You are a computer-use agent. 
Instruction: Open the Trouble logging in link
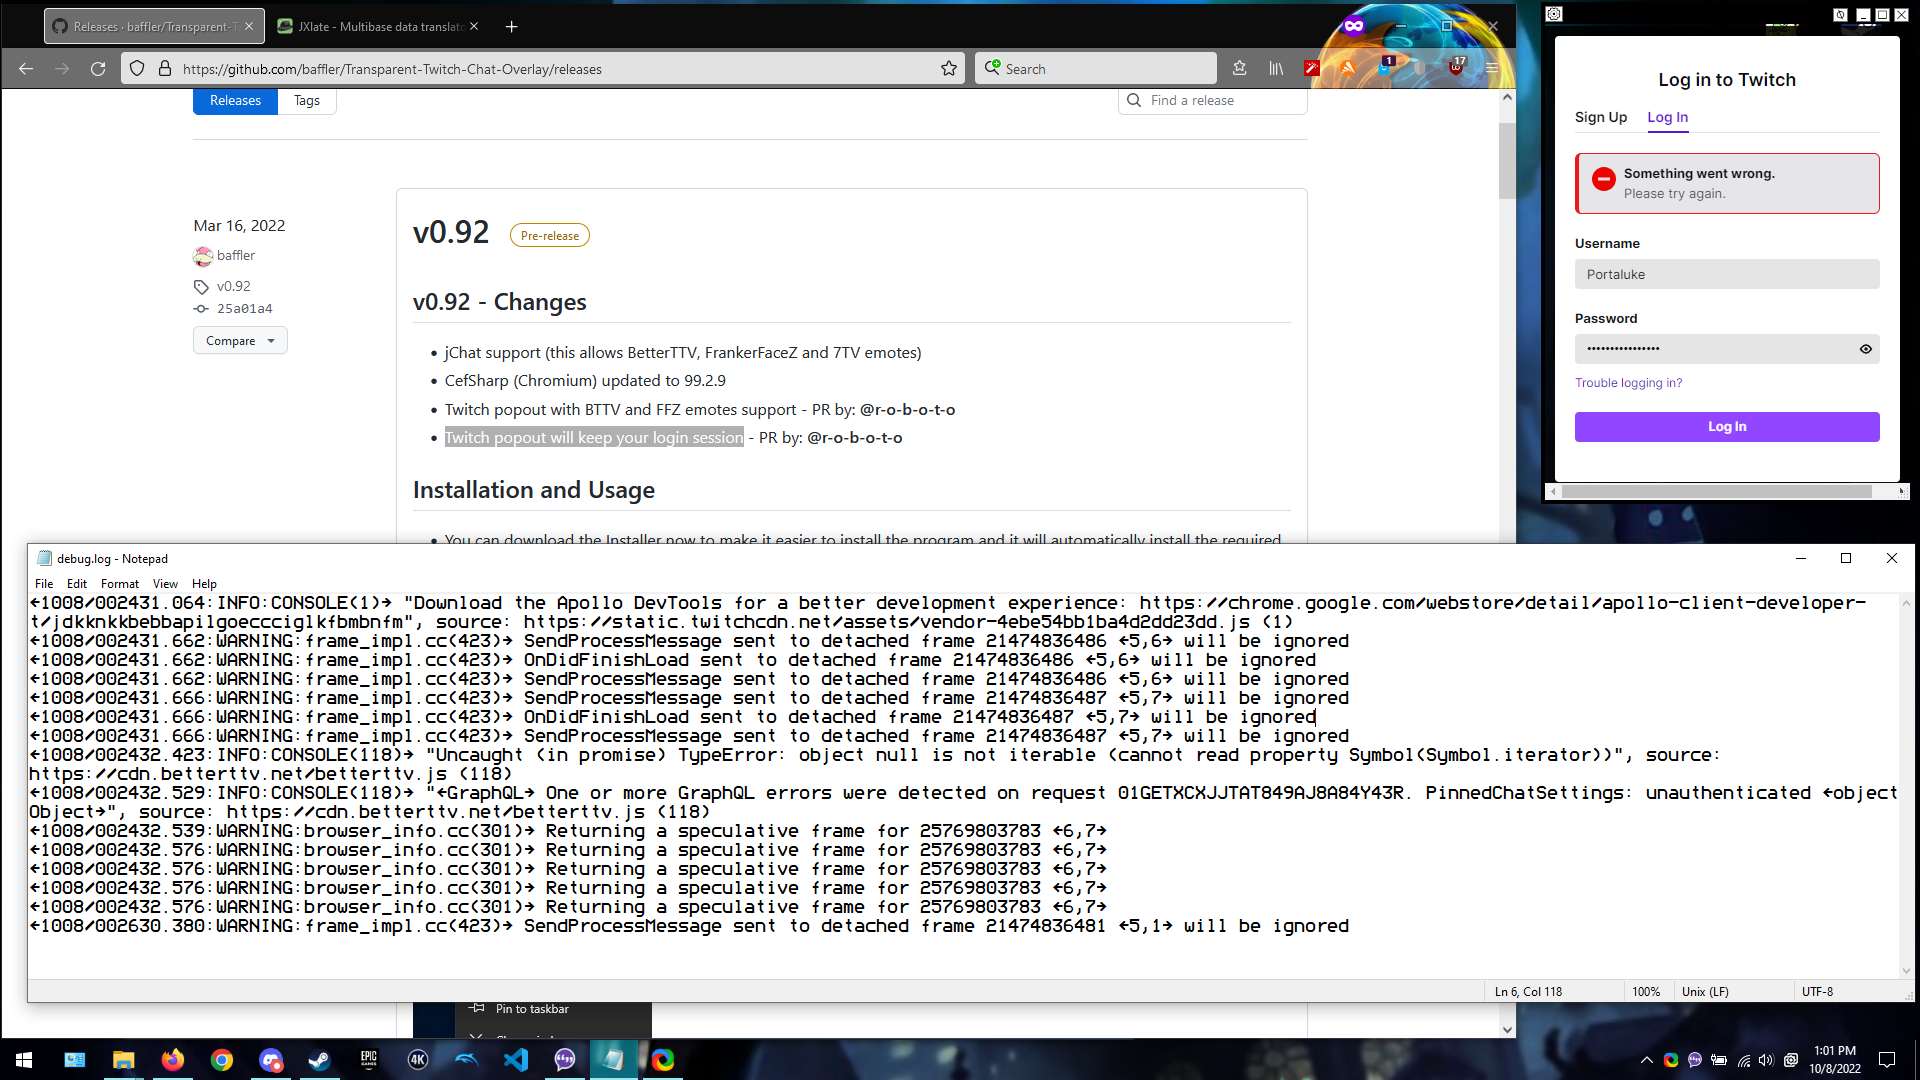click(x=1628, y=382)
